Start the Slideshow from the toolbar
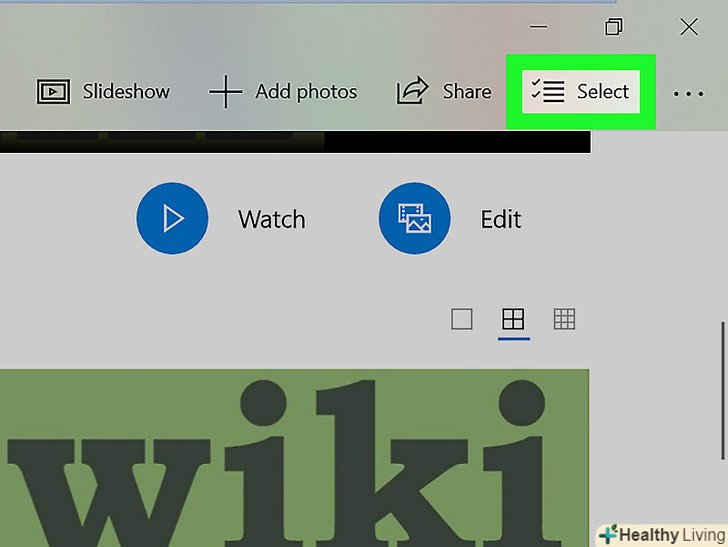 click(x=103, y=91)
